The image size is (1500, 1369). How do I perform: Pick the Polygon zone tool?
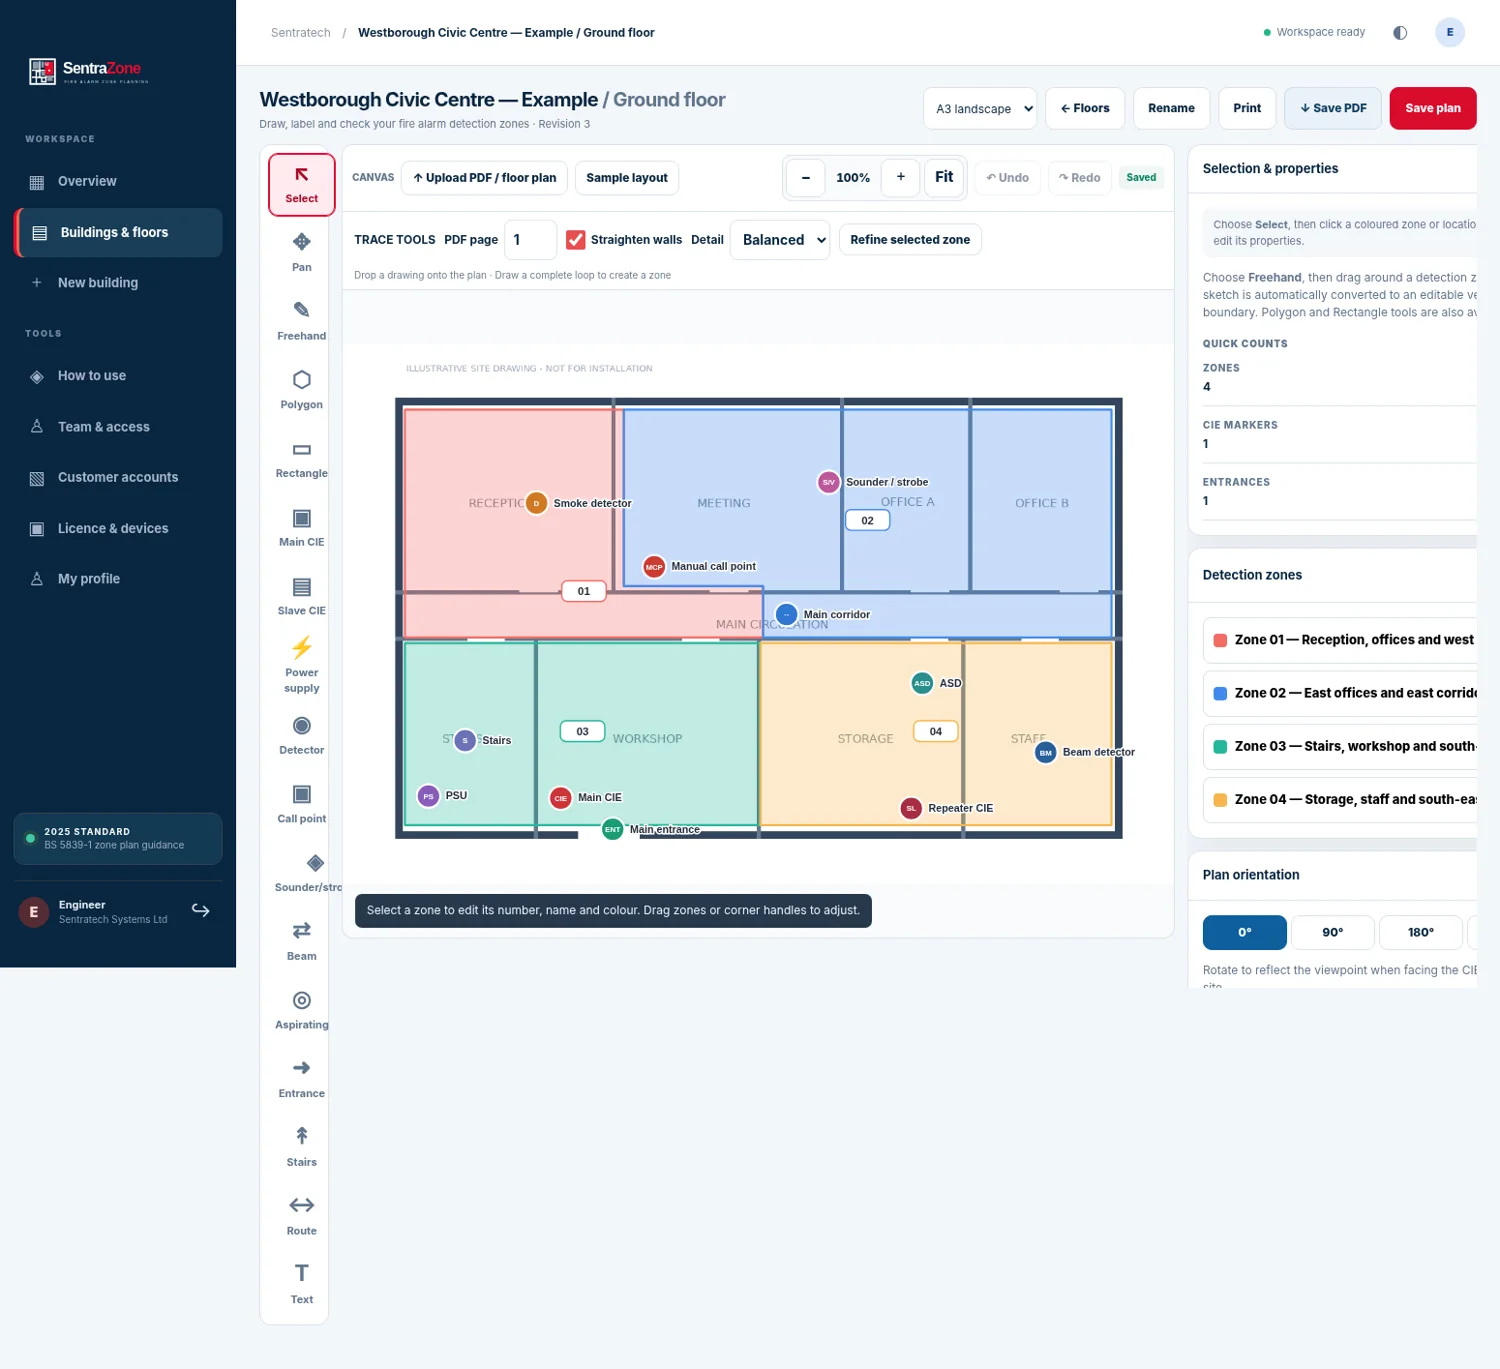pyautogui.click(x=301, y=390)
